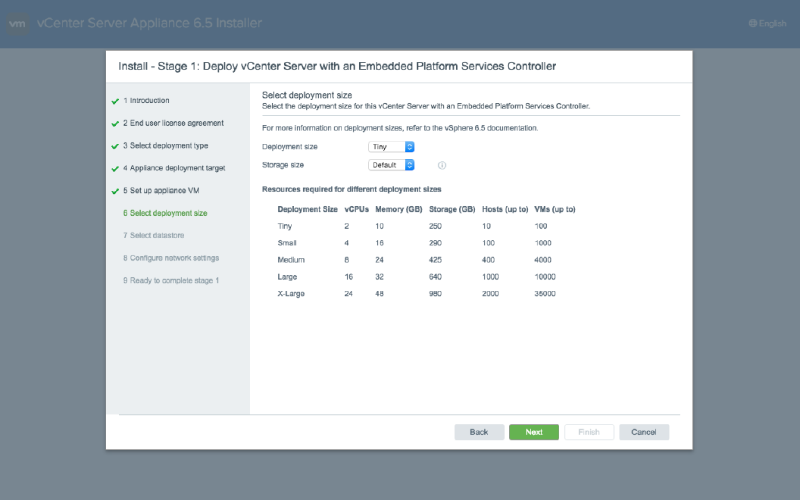
Task: Click the Tiny row in resources table
Action: pyautogui.click(x=425, y=226)
